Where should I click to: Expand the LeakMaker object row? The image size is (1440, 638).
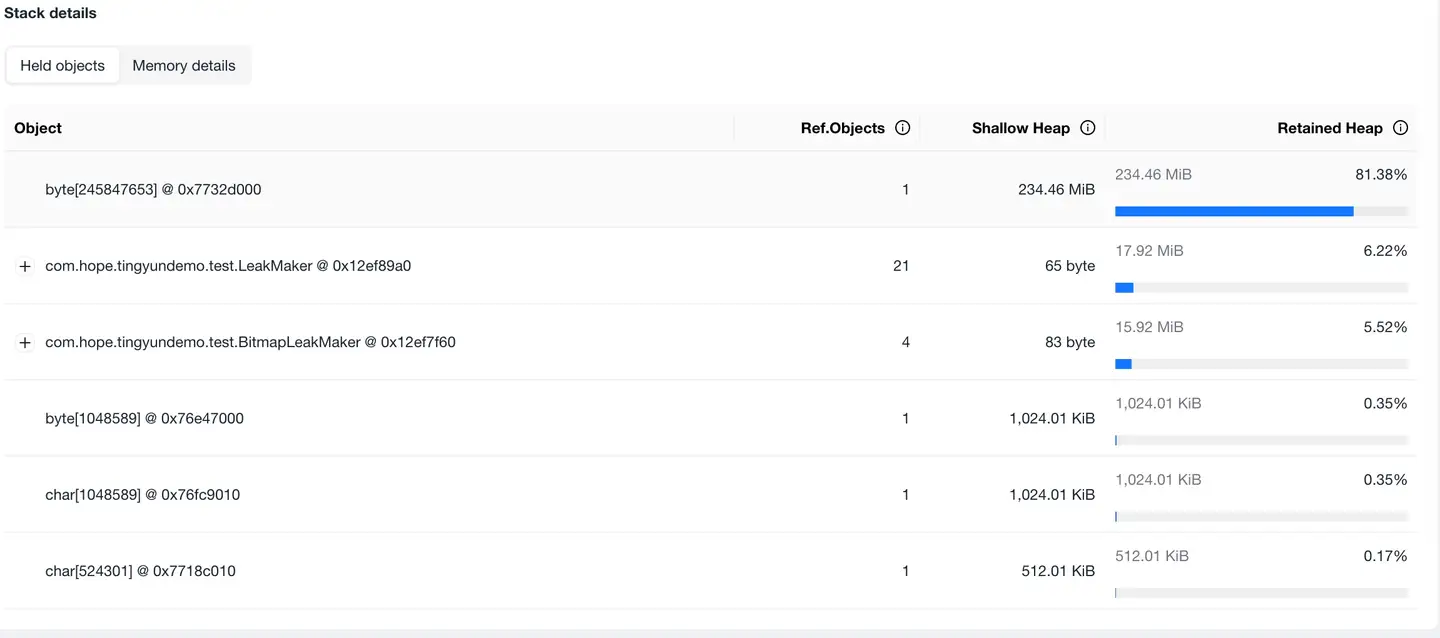tap(25, 266)
